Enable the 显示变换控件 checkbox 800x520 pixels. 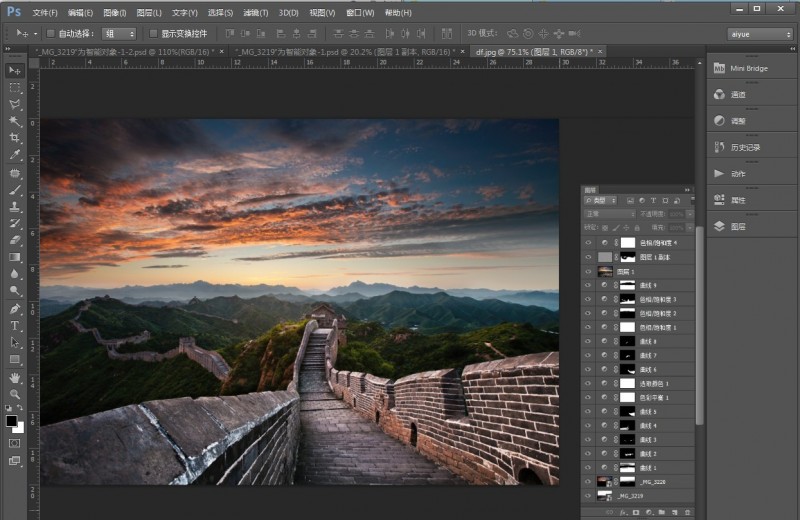coord(153,34)
